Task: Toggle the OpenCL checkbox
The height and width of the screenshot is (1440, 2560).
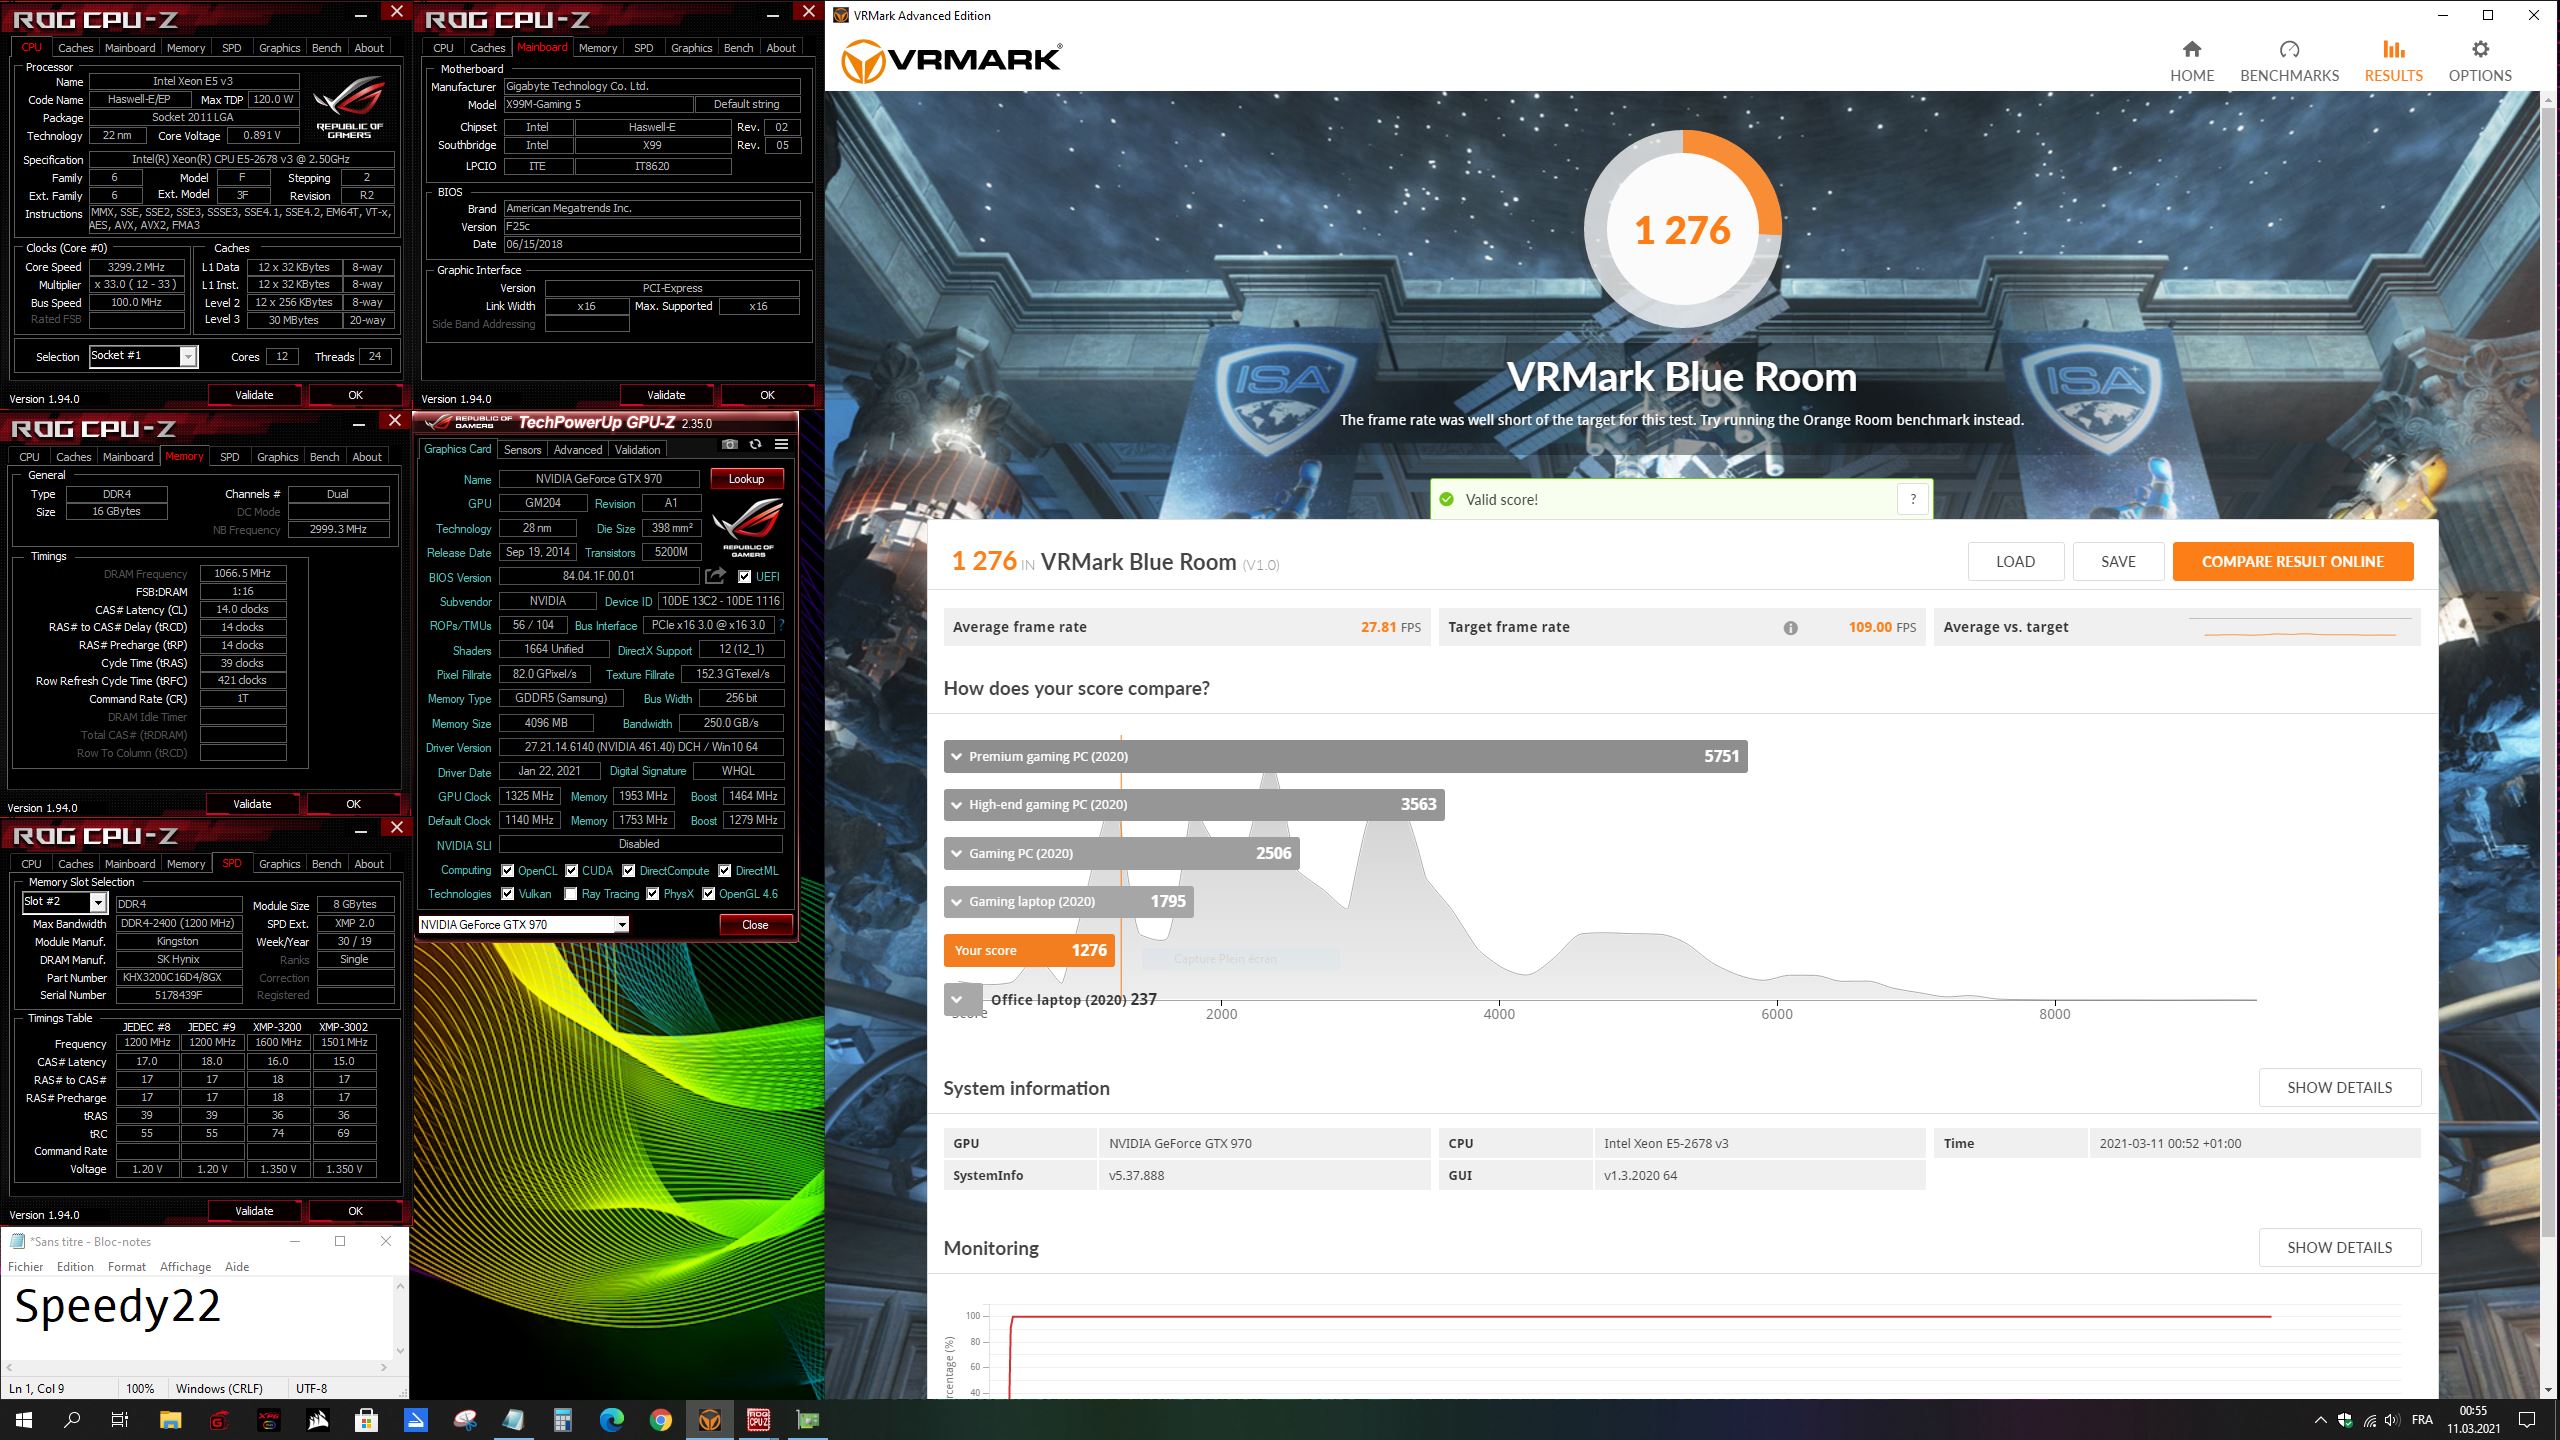Action: tap(507, 870)
